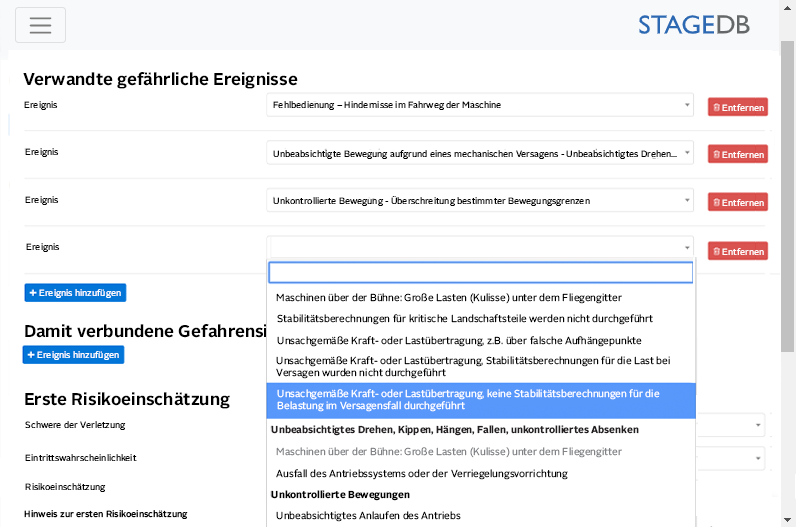Viewport: 796px width, 527px height.
Task: Add event under Damit verbundene Gefahrensituationen
Action: point(73,355)
